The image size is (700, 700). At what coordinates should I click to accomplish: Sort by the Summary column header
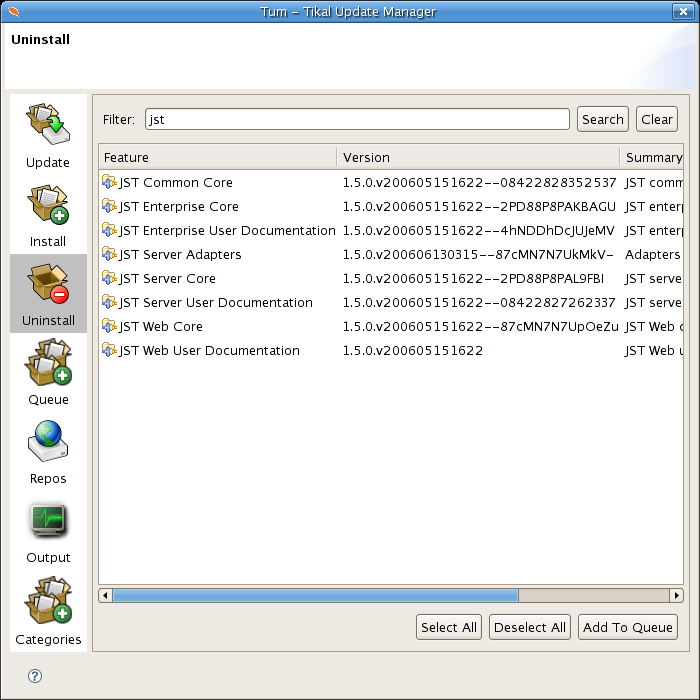coord(651,158)
